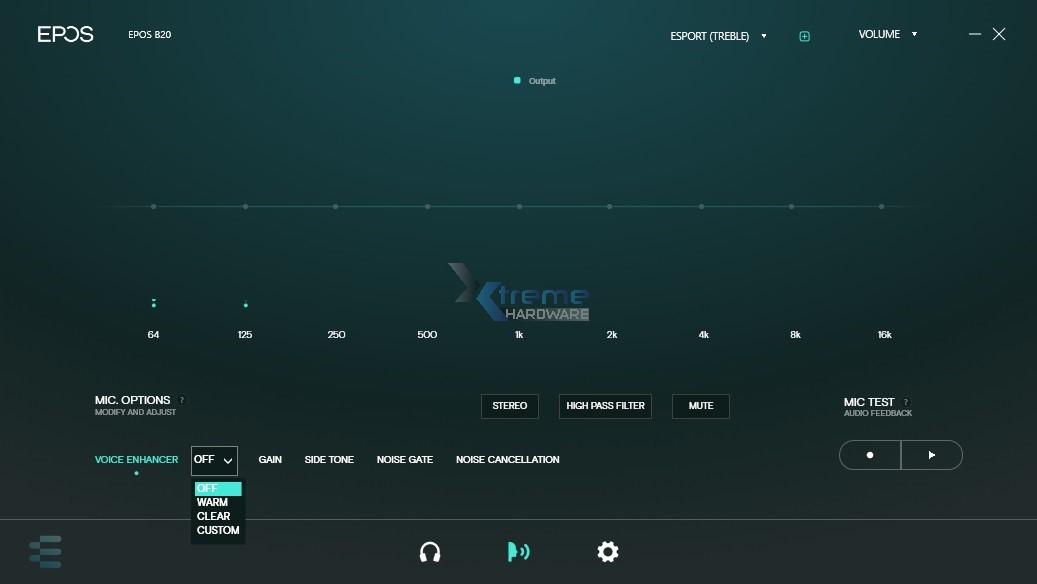The height and width of the screenshot is (584, 1037).
Task: Click the 1k equalizer band point
Action: click(519, 207)
